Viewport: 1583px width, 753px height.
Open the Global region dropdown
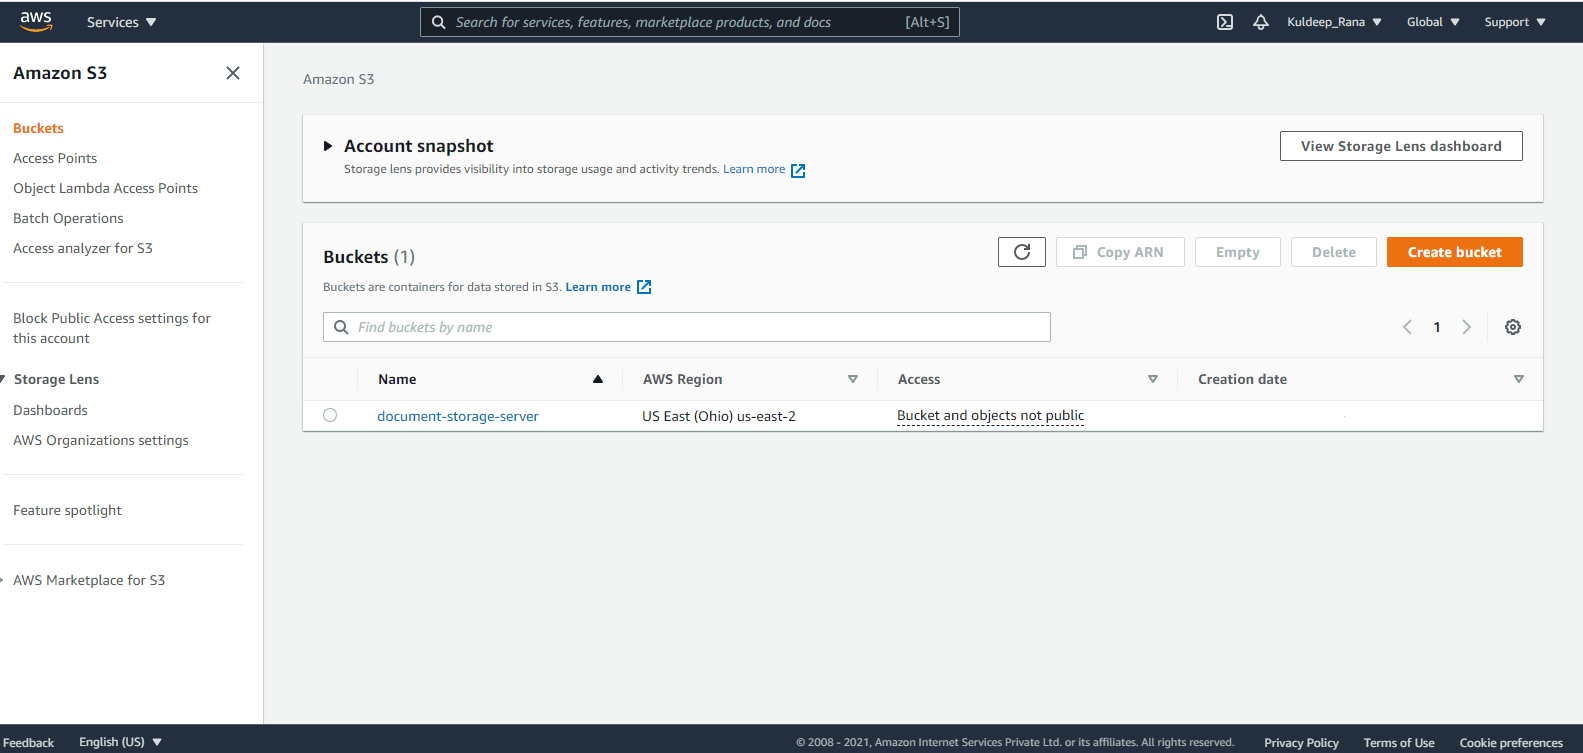tap(1433, 22)
